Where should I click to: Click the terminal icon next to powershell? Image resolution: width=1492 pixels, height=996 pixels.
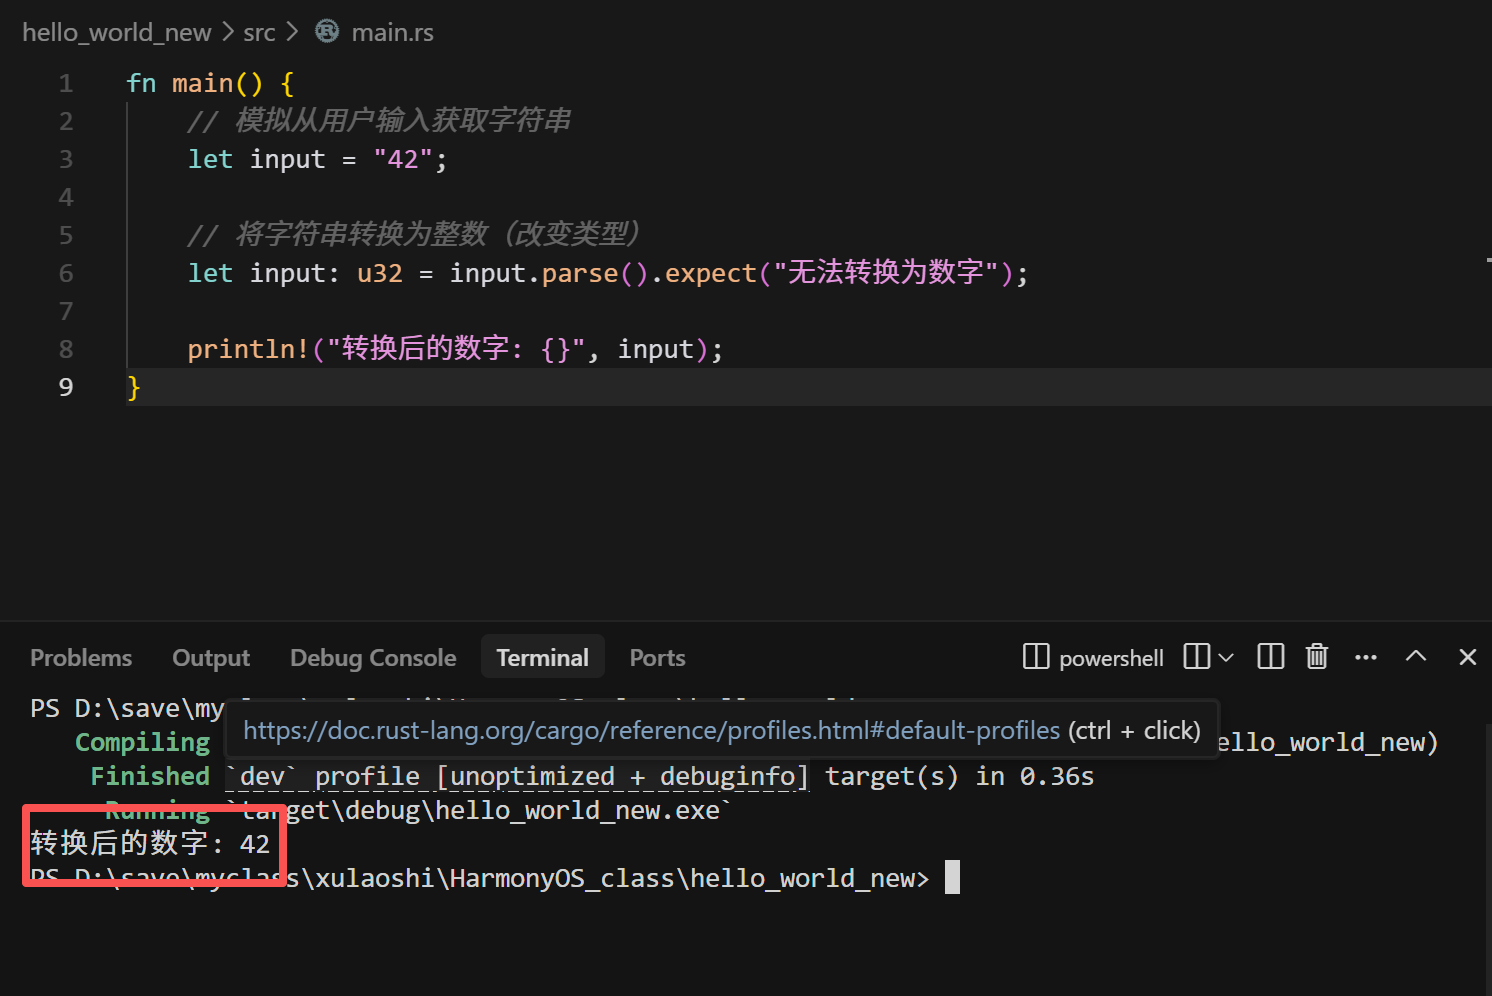click(1036, 656)
